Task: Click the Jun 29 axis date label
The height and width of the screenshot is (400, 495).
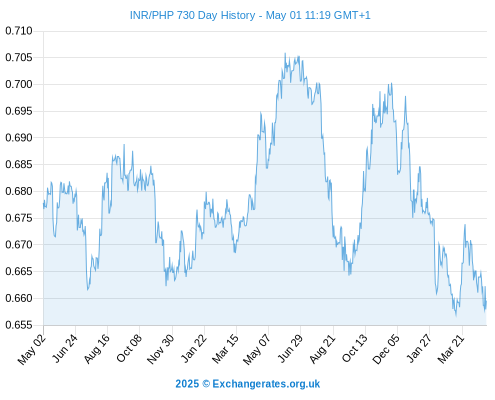Action: coord(291,348)
